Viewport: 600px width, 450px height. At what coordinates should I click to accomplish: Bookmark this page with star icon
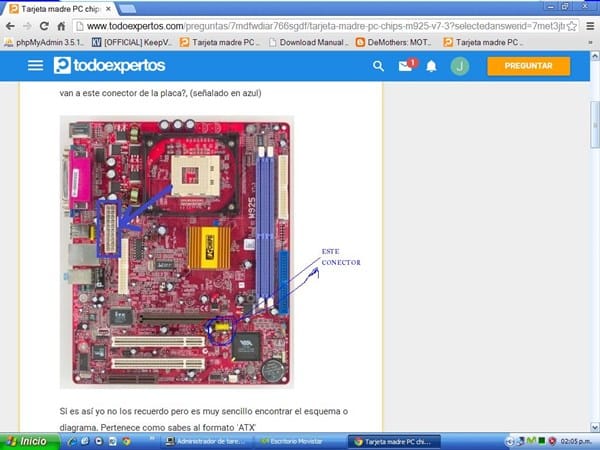(572, 26)
